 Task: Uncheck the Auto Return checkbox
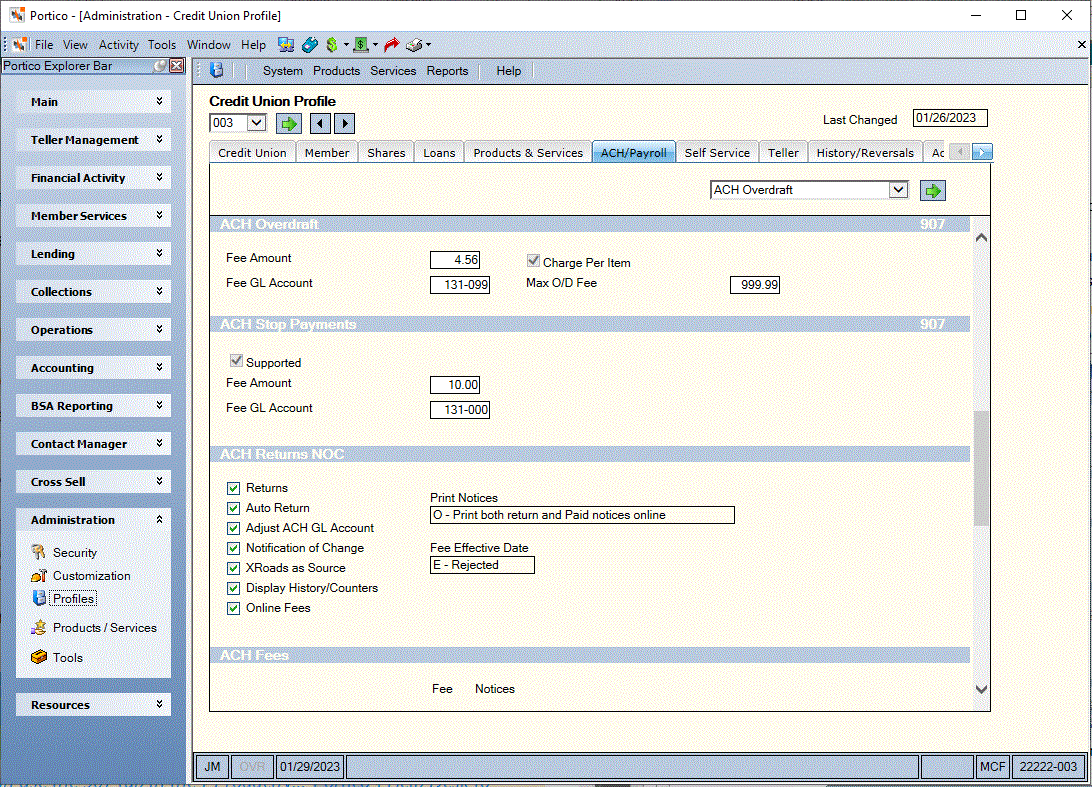pyautogui.click(x=233, y=508)
